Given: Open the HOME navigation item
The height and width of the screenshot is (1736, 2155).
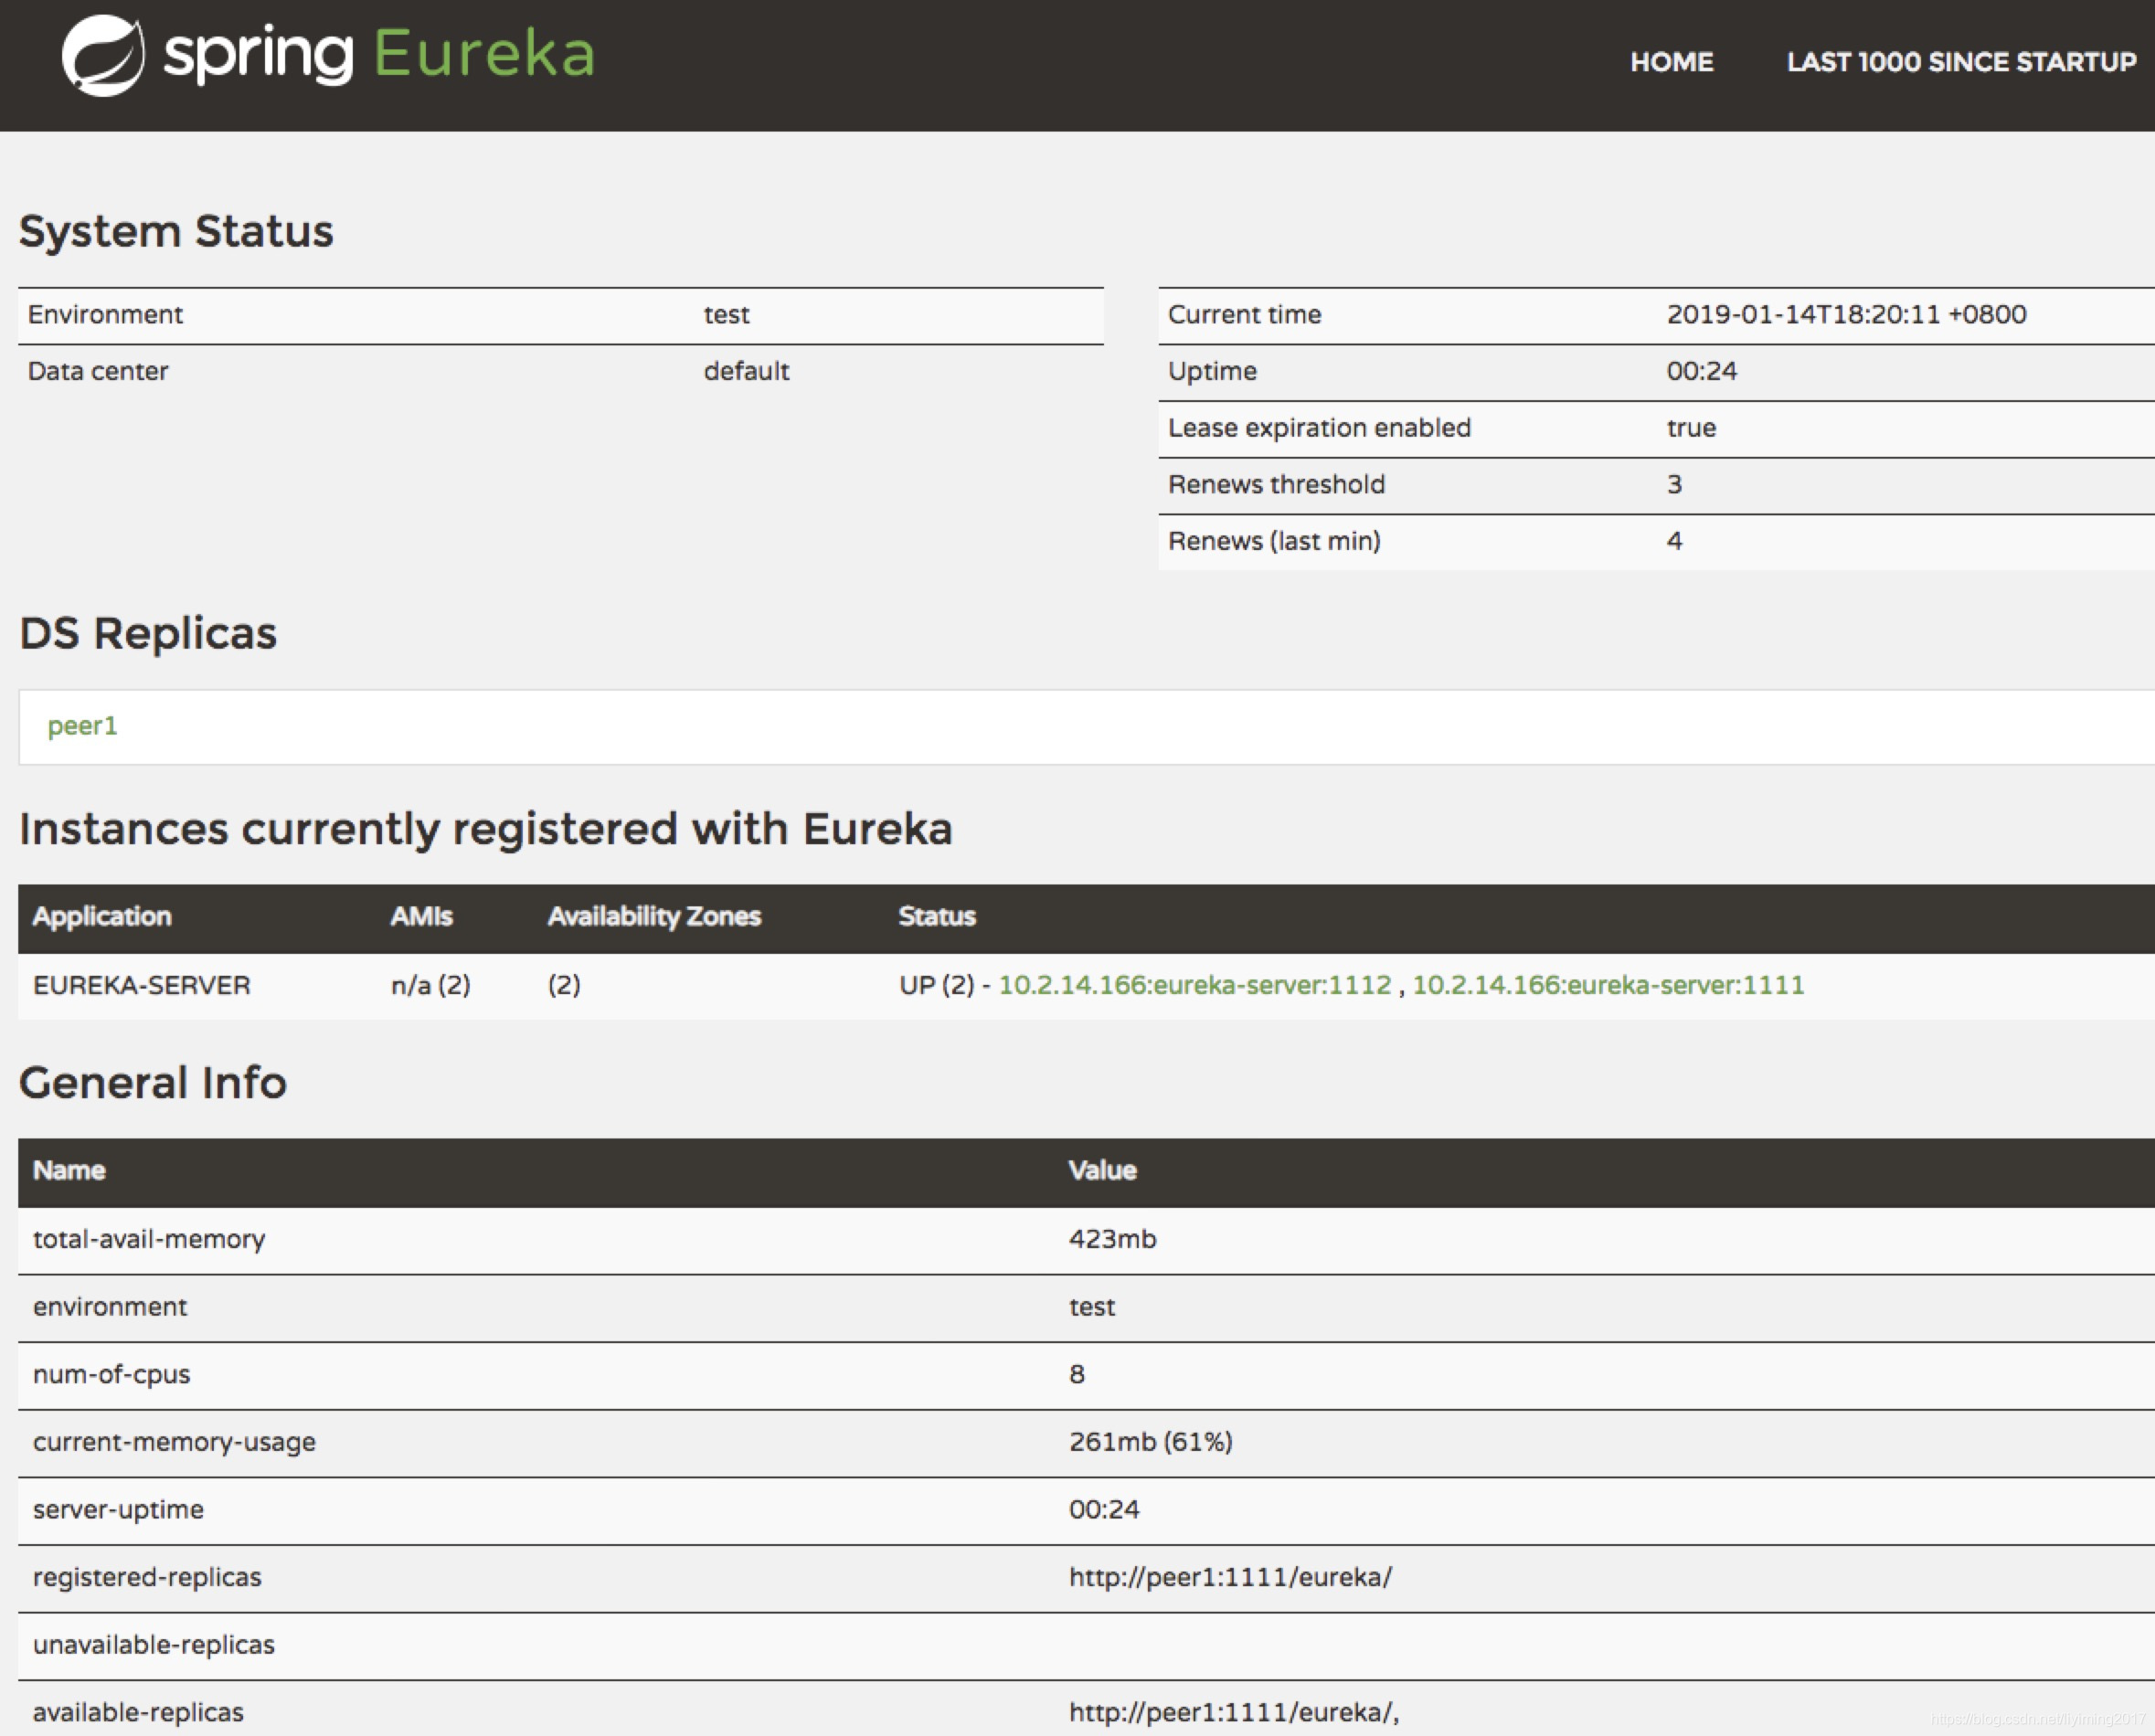Looking at the screenshot, I should tap(1671, 62).
